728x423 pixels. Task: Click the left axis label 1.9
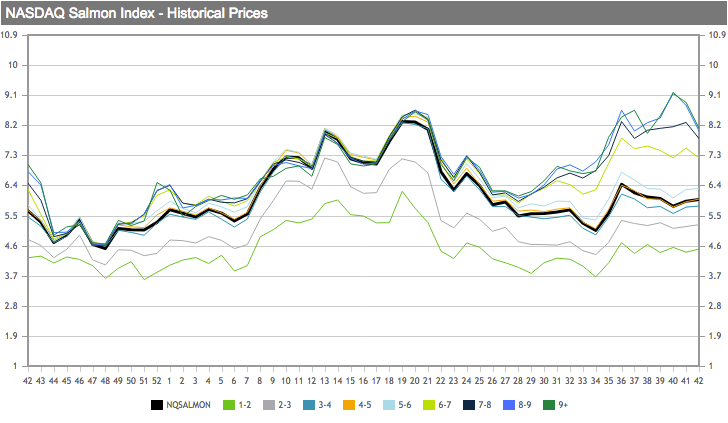point(12,336)
